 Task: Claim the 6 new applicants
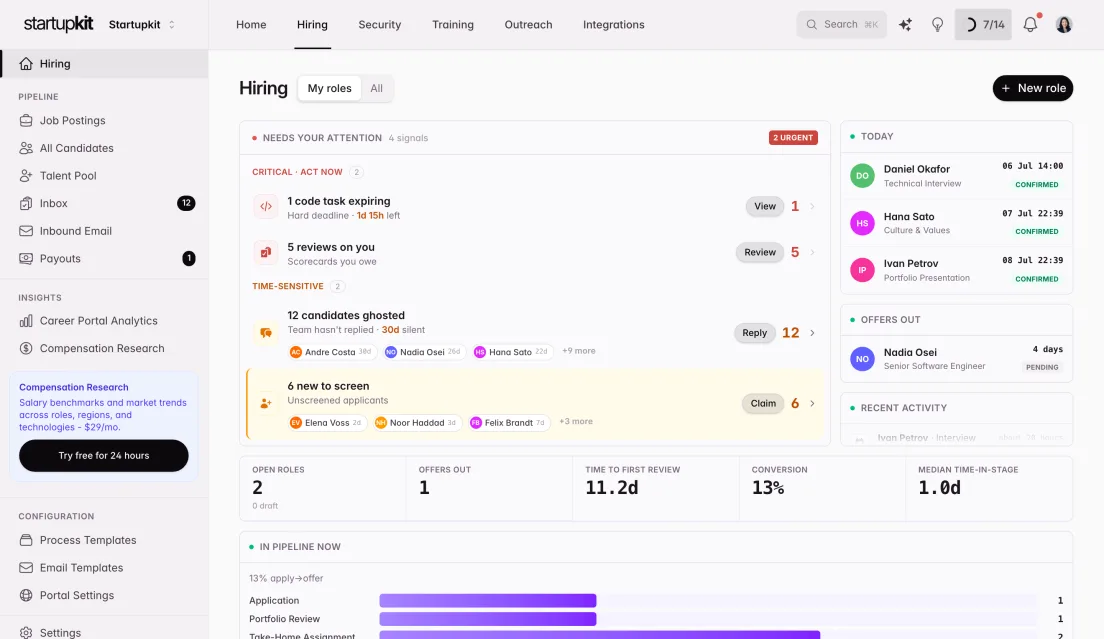click(x=763, y=403)
